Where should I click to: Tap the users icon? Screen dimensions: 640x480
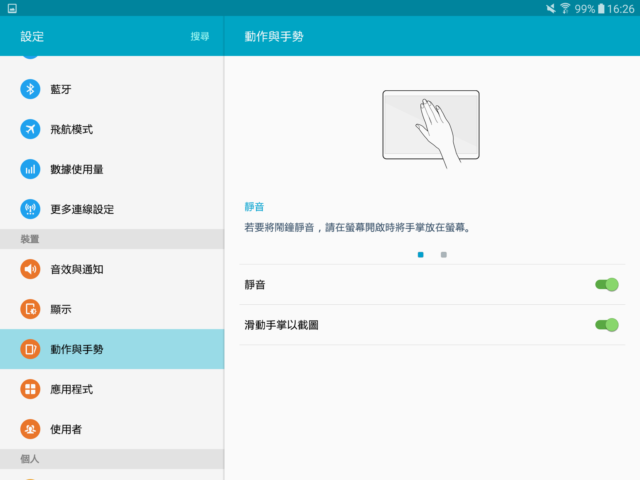coord(30,429)
